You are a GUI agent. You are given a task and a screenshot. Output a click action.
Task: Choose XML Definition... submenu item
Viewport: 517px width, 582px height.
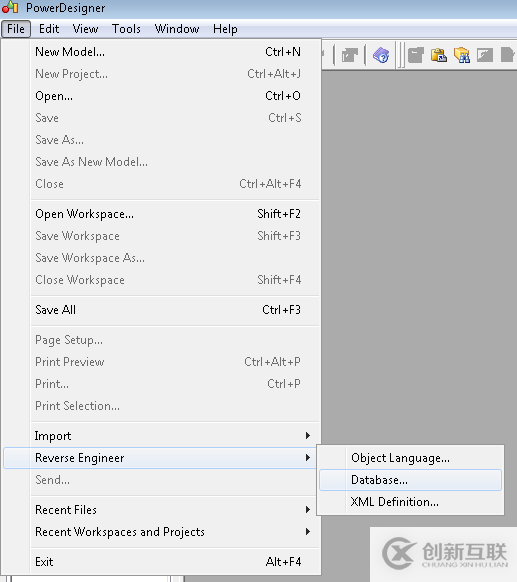pos(410,502)
